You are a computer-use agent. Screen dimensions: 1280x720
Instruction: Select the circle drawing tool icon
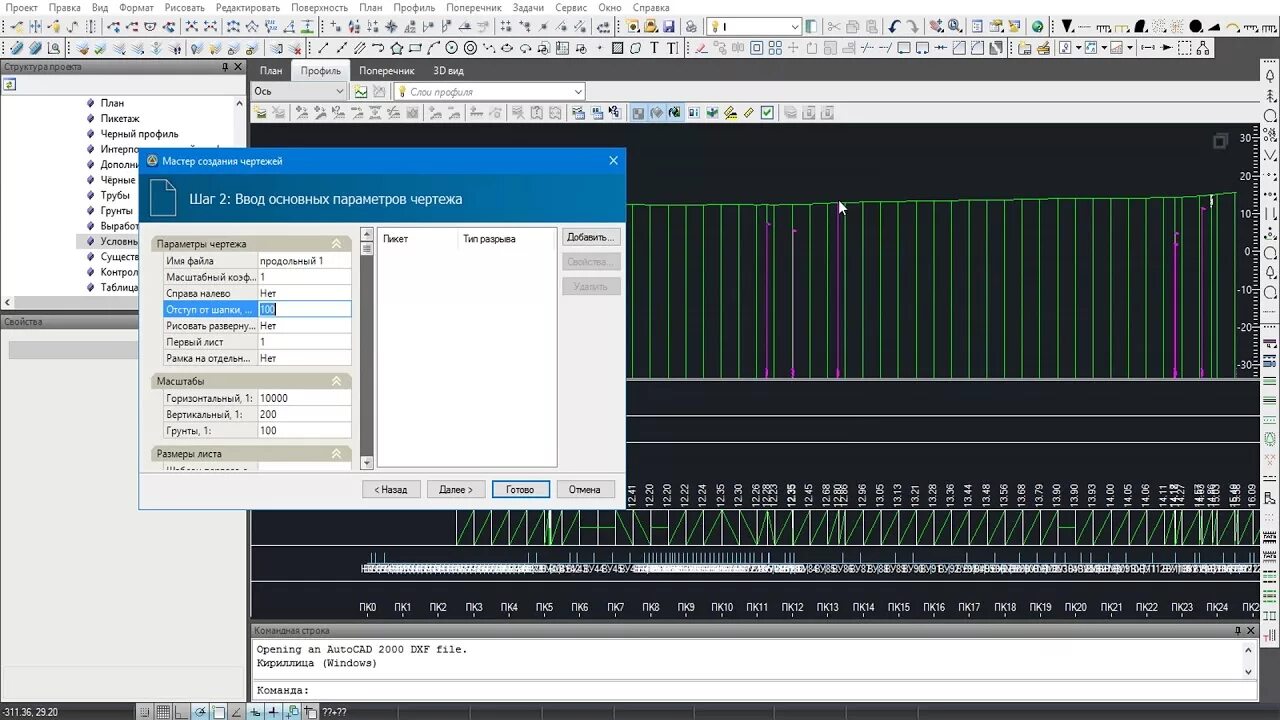452,47
